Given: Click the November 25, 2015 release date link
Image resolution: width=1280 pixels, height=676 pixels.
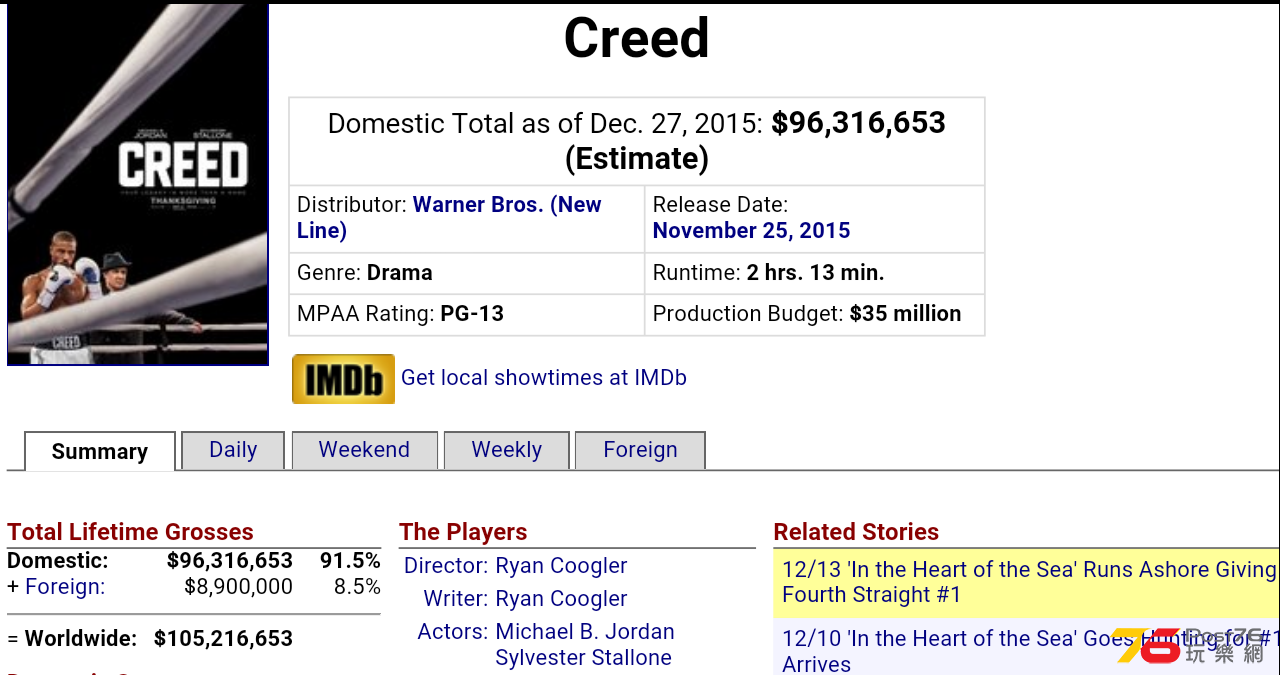Looking at the screenshot, I should tap(751, 231).
